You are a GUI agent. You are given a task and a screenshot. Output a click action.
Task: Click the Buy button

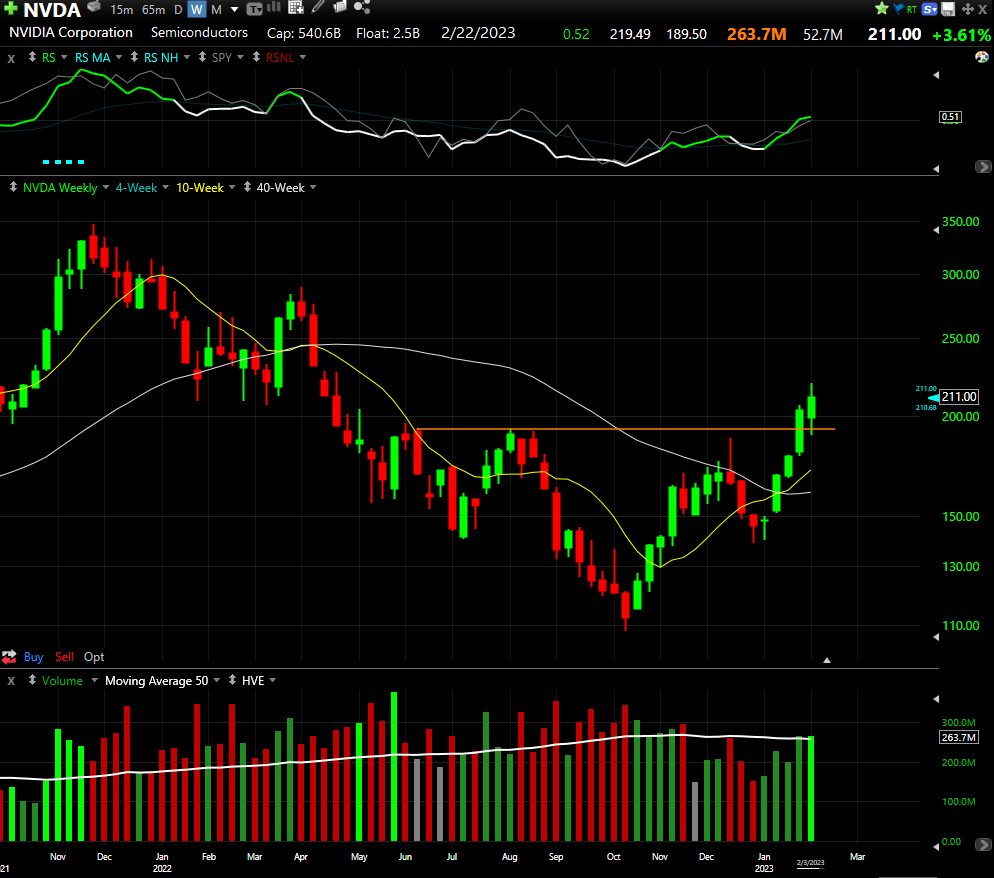point(34,657)
